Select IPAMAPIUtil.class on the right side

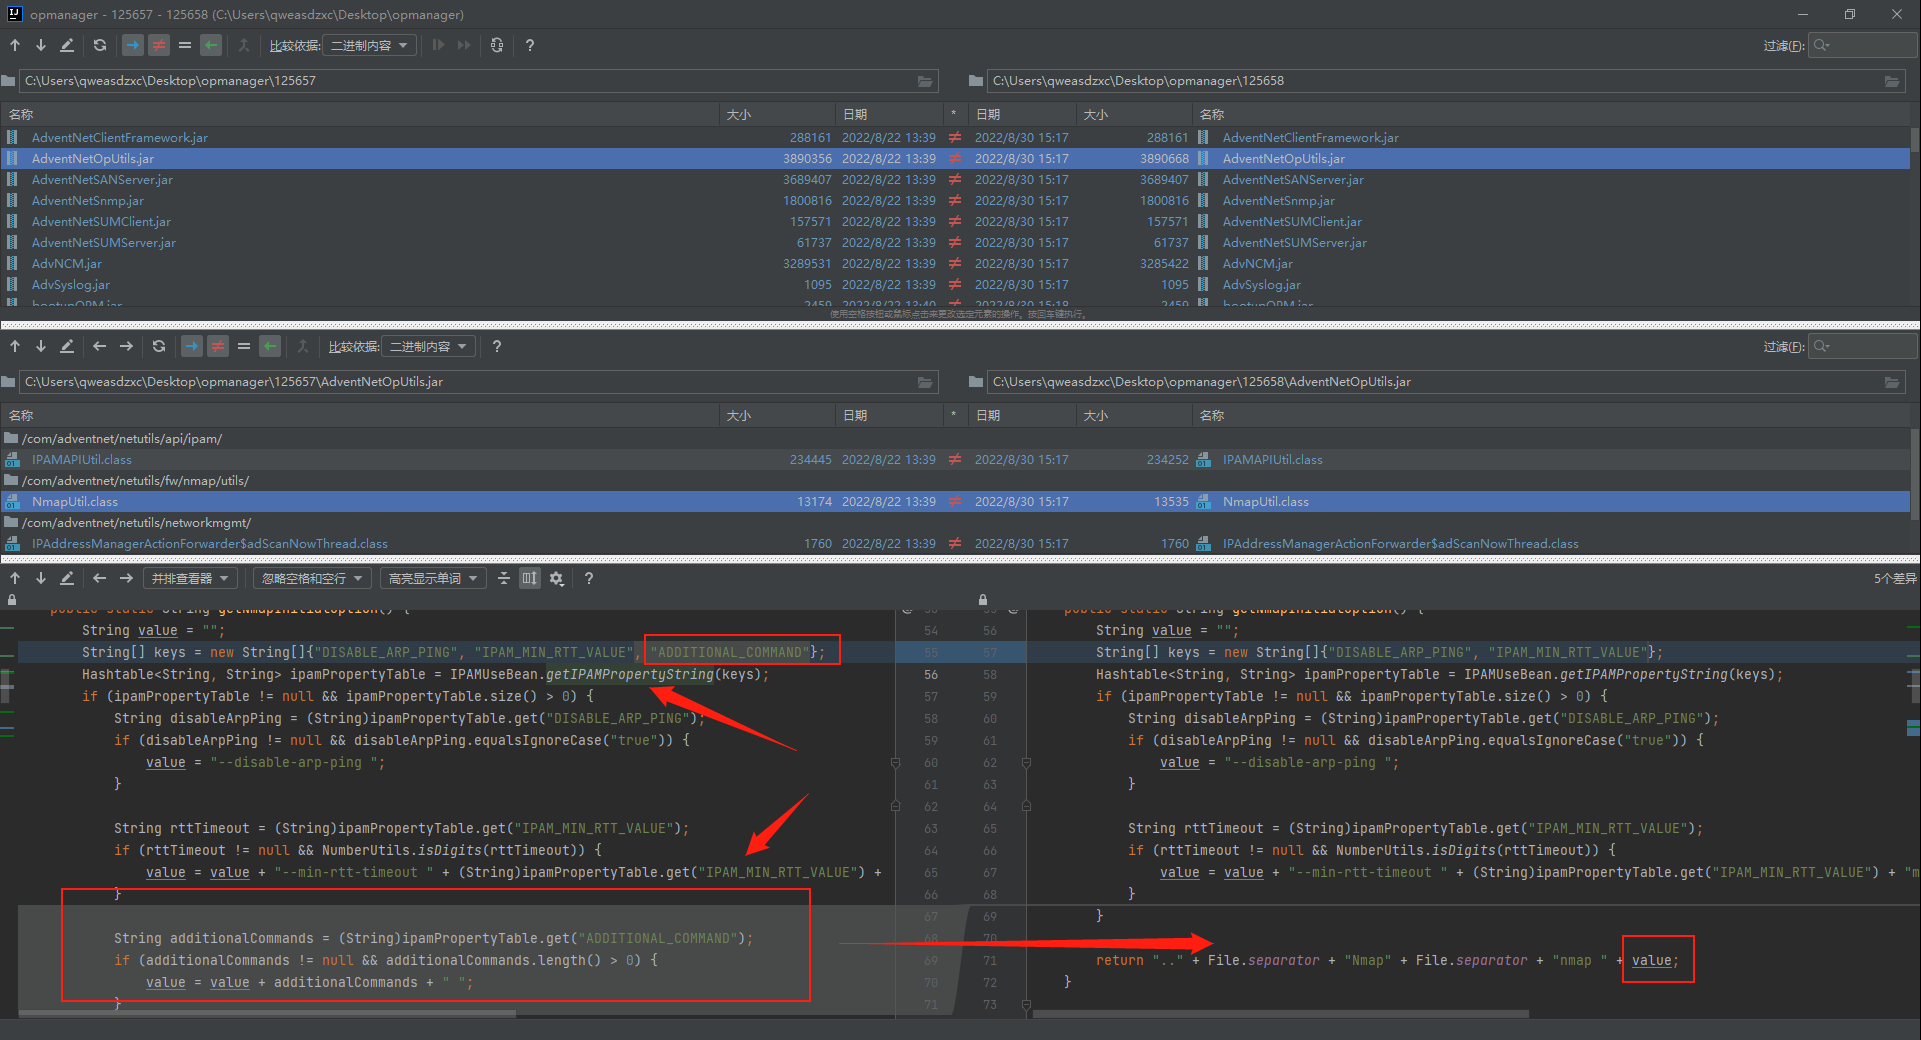pyautogui.click(x=1272, y=460)
